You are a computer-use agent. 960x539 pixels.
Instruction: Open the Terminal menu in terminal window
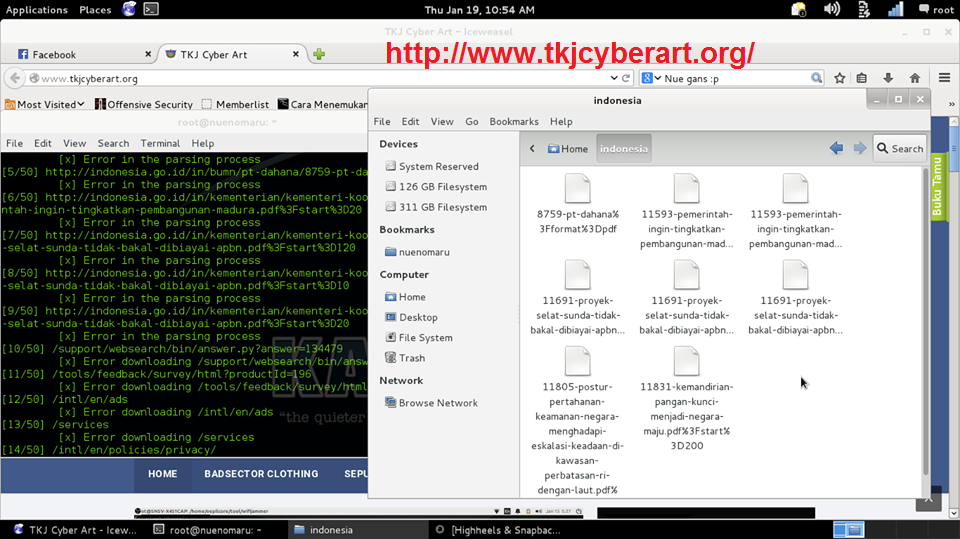click(160, 143)
